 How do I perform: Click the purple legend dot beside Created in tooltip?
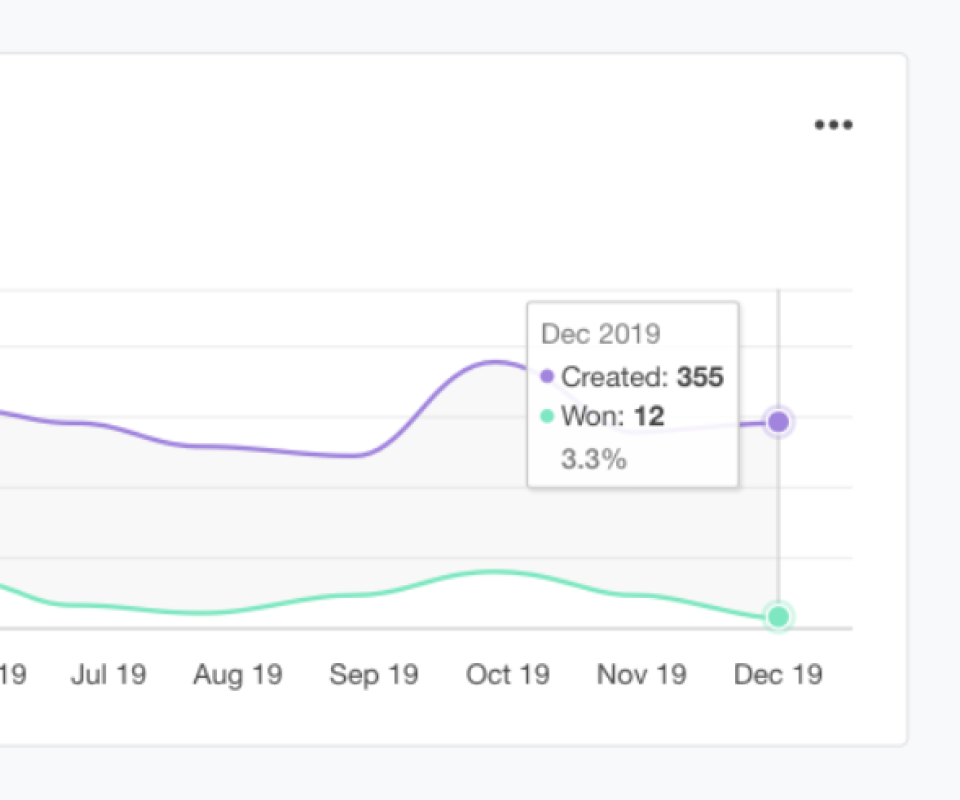click(547, 377)
